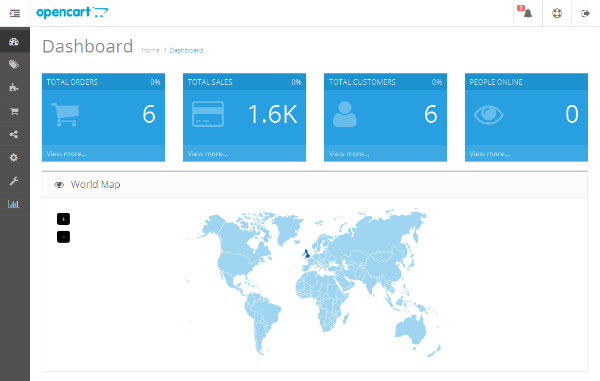The image size is (600, 381).
Task: Click View more under Total Customers
Action: tap(349, 154)
